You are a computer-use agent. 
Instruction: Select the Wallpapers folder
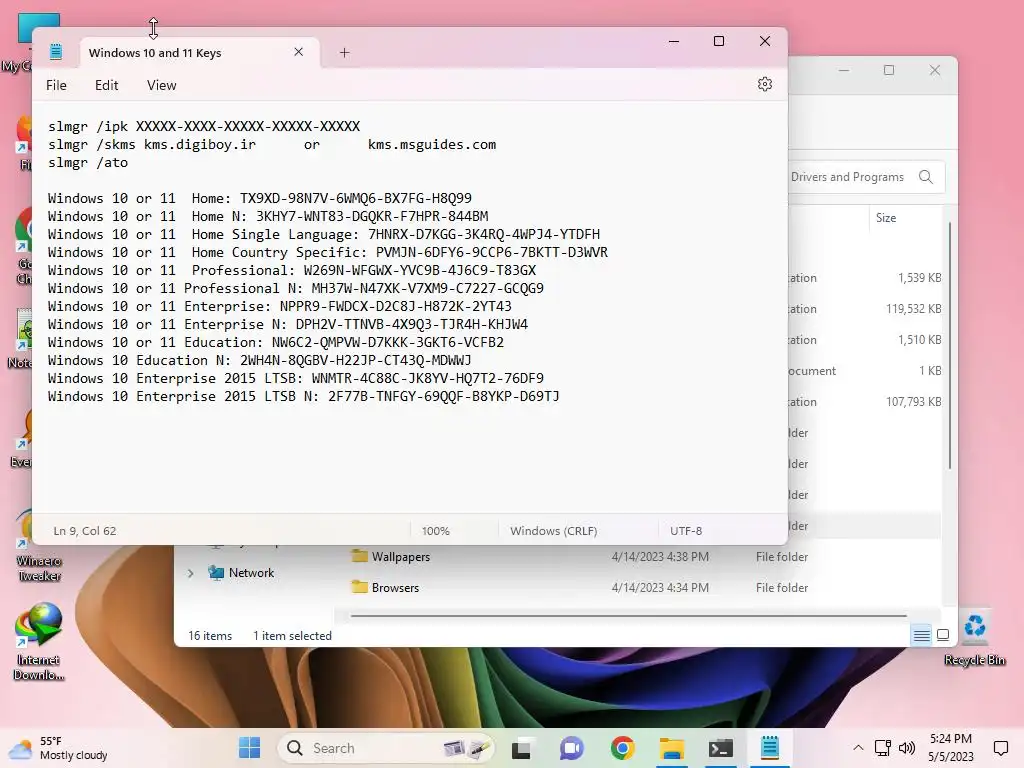coord(400,557)
